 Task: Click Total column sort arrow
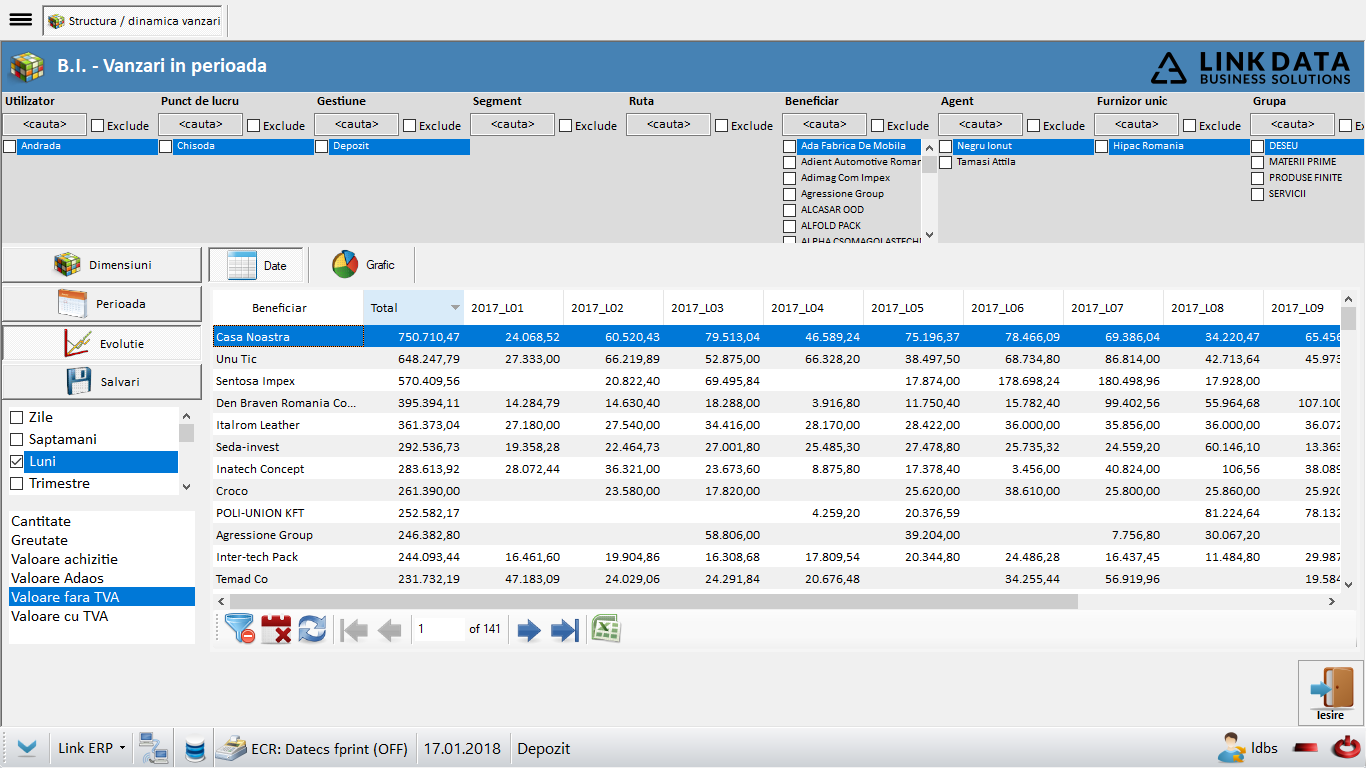pyautogui.click(x=456, y=308)
